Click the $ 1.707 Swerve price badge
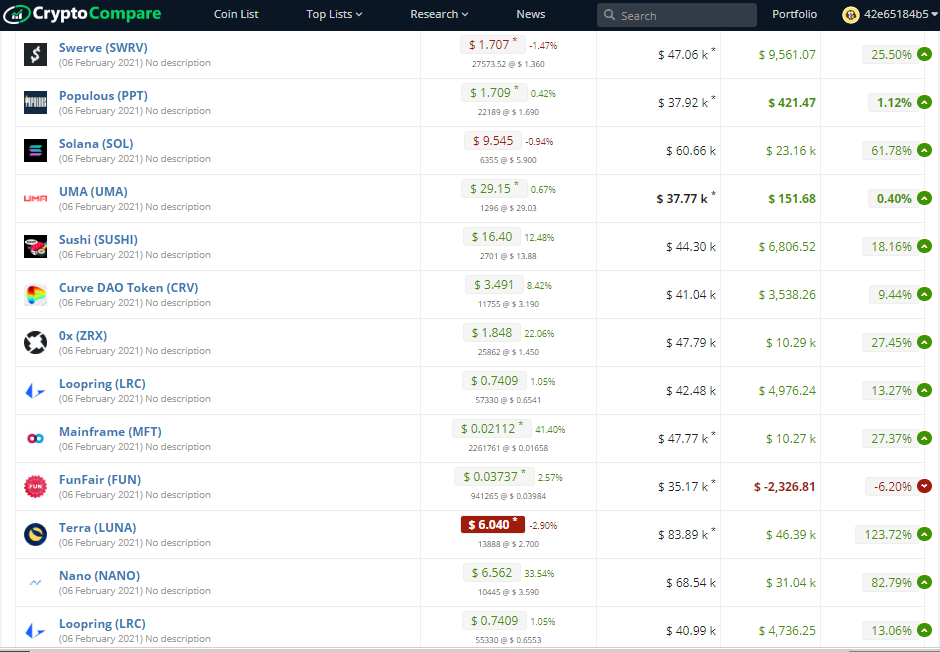 [493, 44]
